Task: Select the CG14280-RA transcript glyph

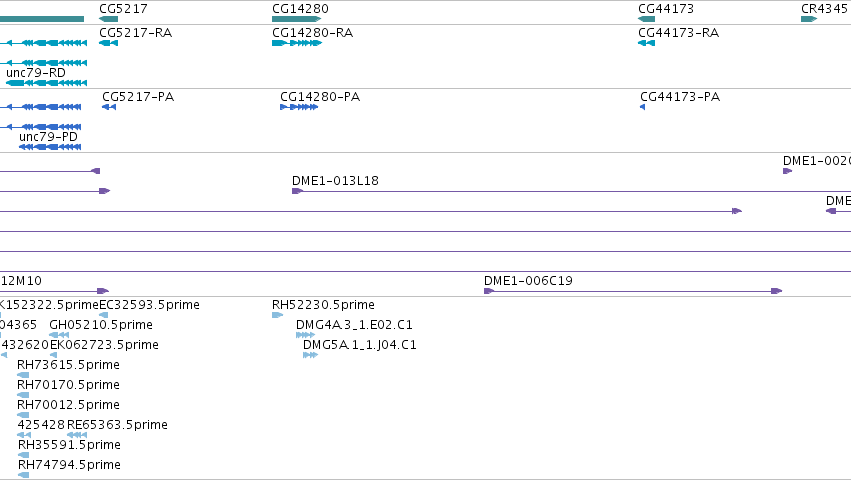Action: pos(297,43)
